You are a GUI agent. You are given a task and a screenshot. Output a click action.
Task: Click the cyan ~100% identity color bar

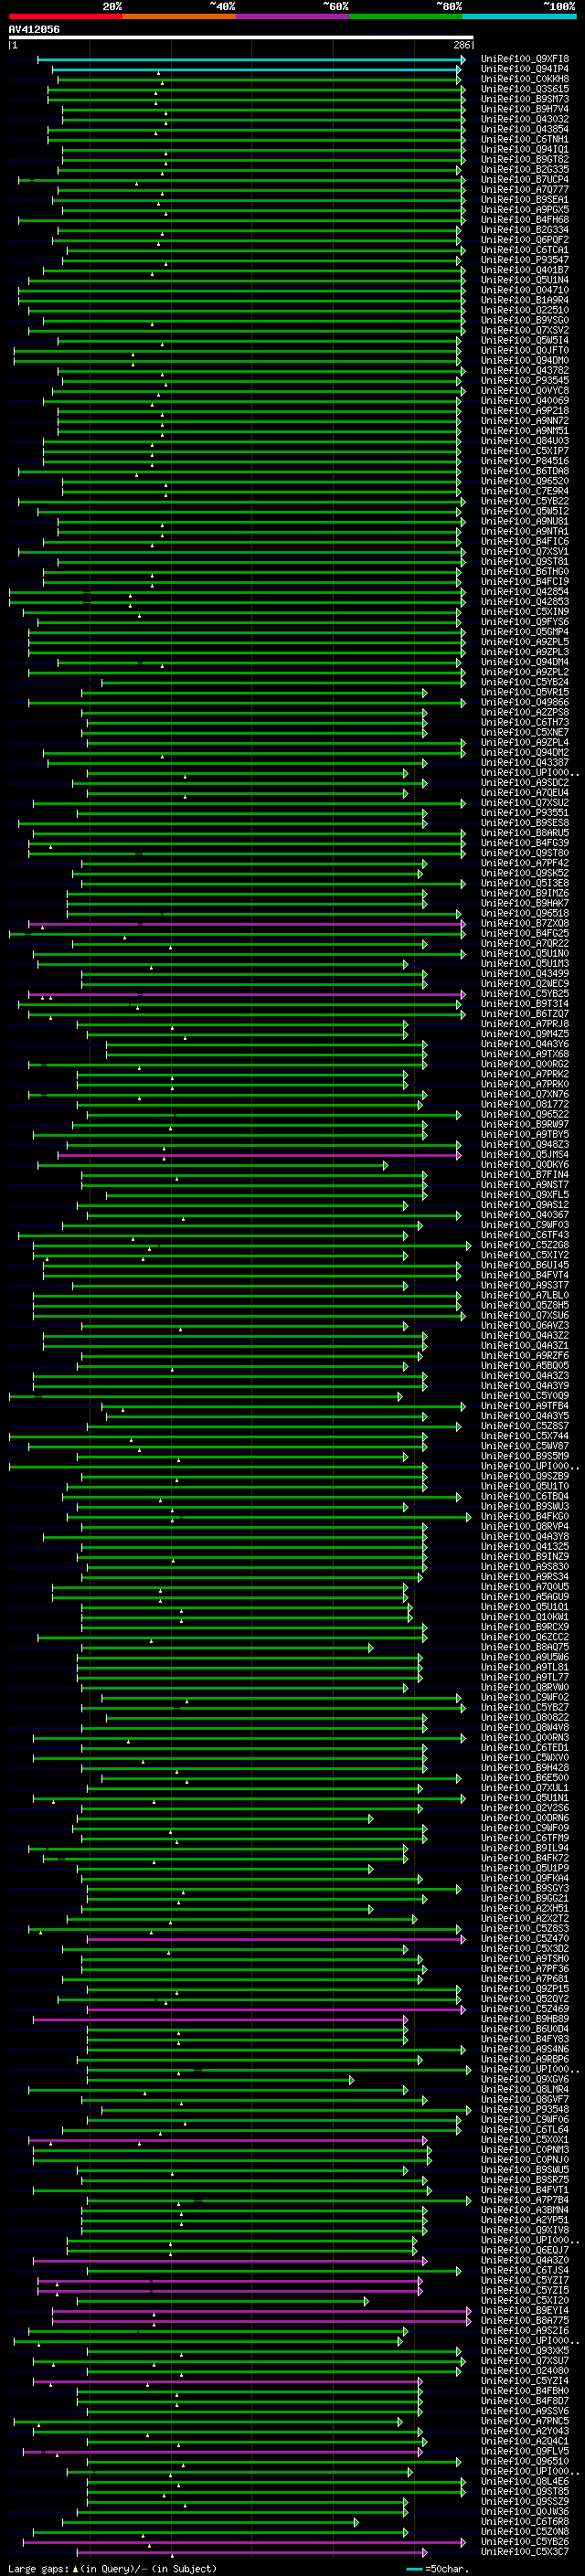point(519,16)
